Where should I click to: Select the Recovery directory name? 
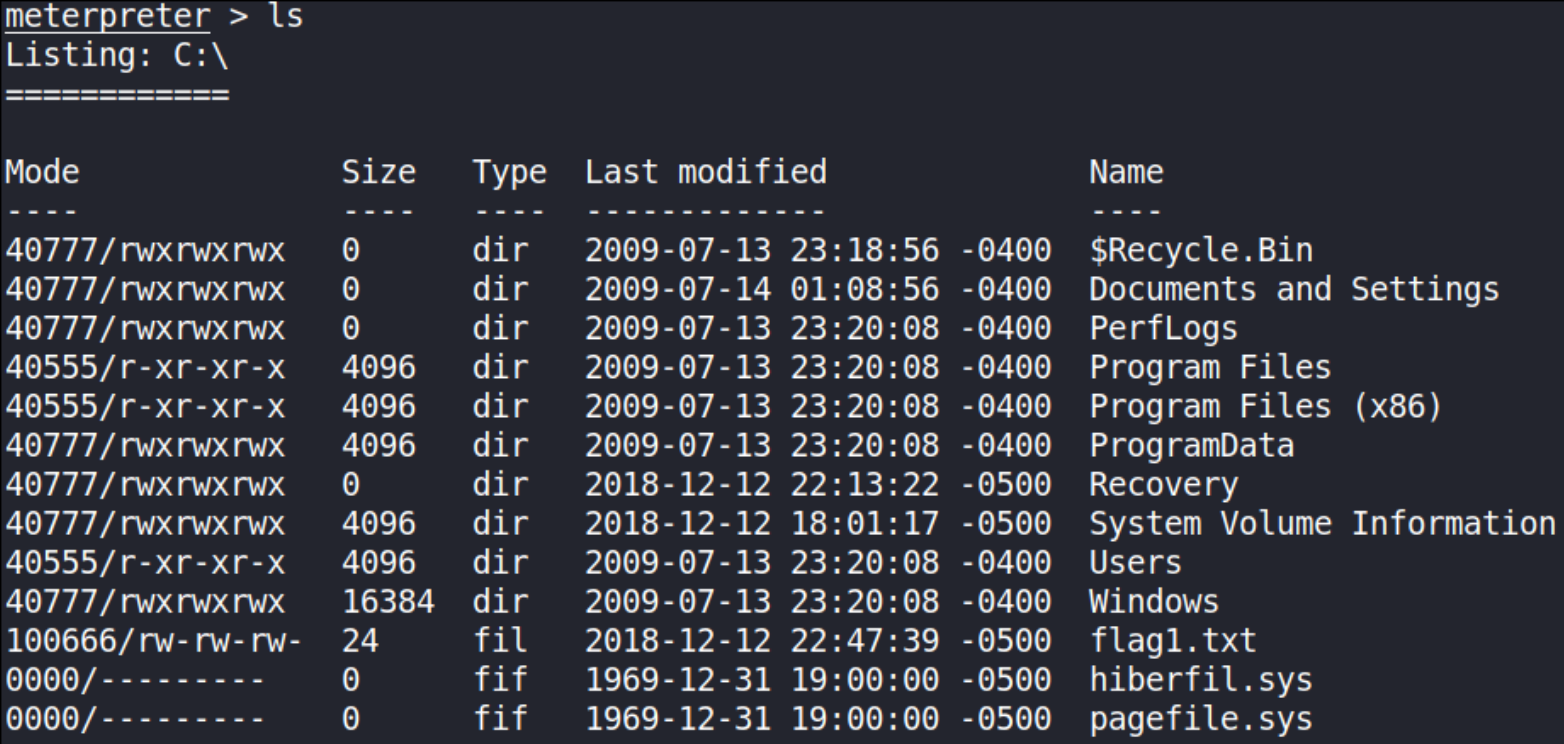[x=1163, y=484]
